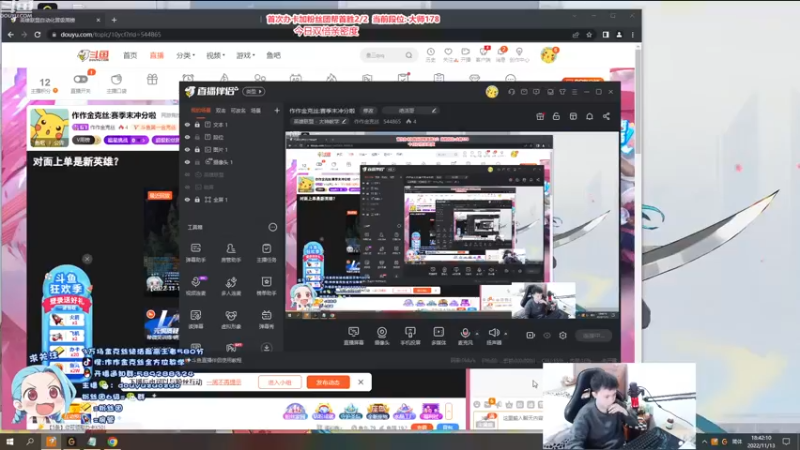Open 主播任务 tool in toolbox
The height and width of the screenshot is (450, 800).
pyautogui.click(x=266, y=253)
